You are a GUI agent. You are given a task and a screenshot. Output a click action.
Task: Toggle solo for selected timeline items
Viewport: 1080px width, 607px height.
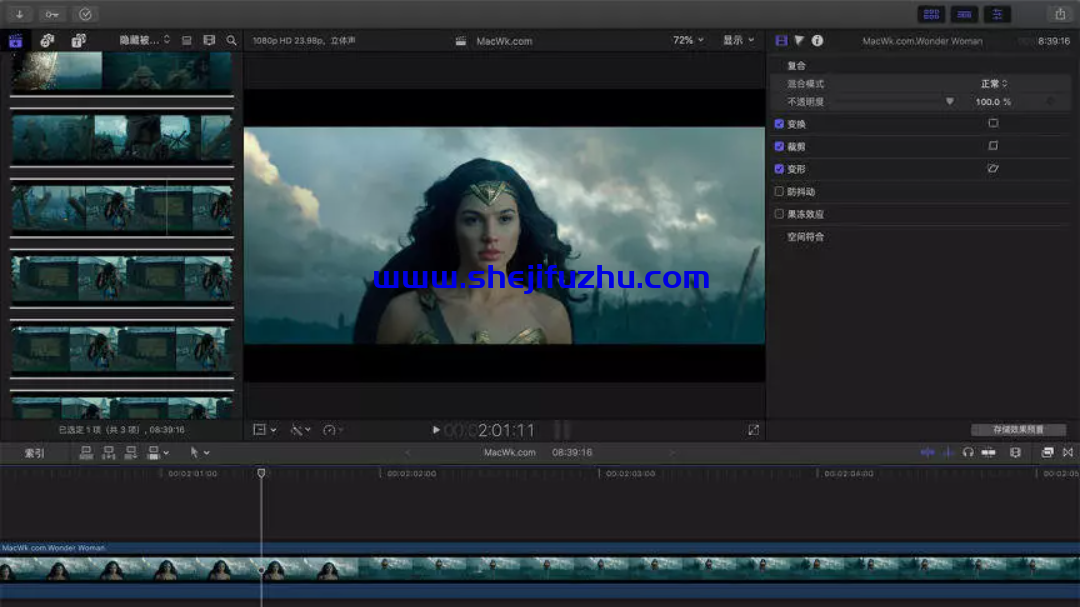(x=968, y=453)
